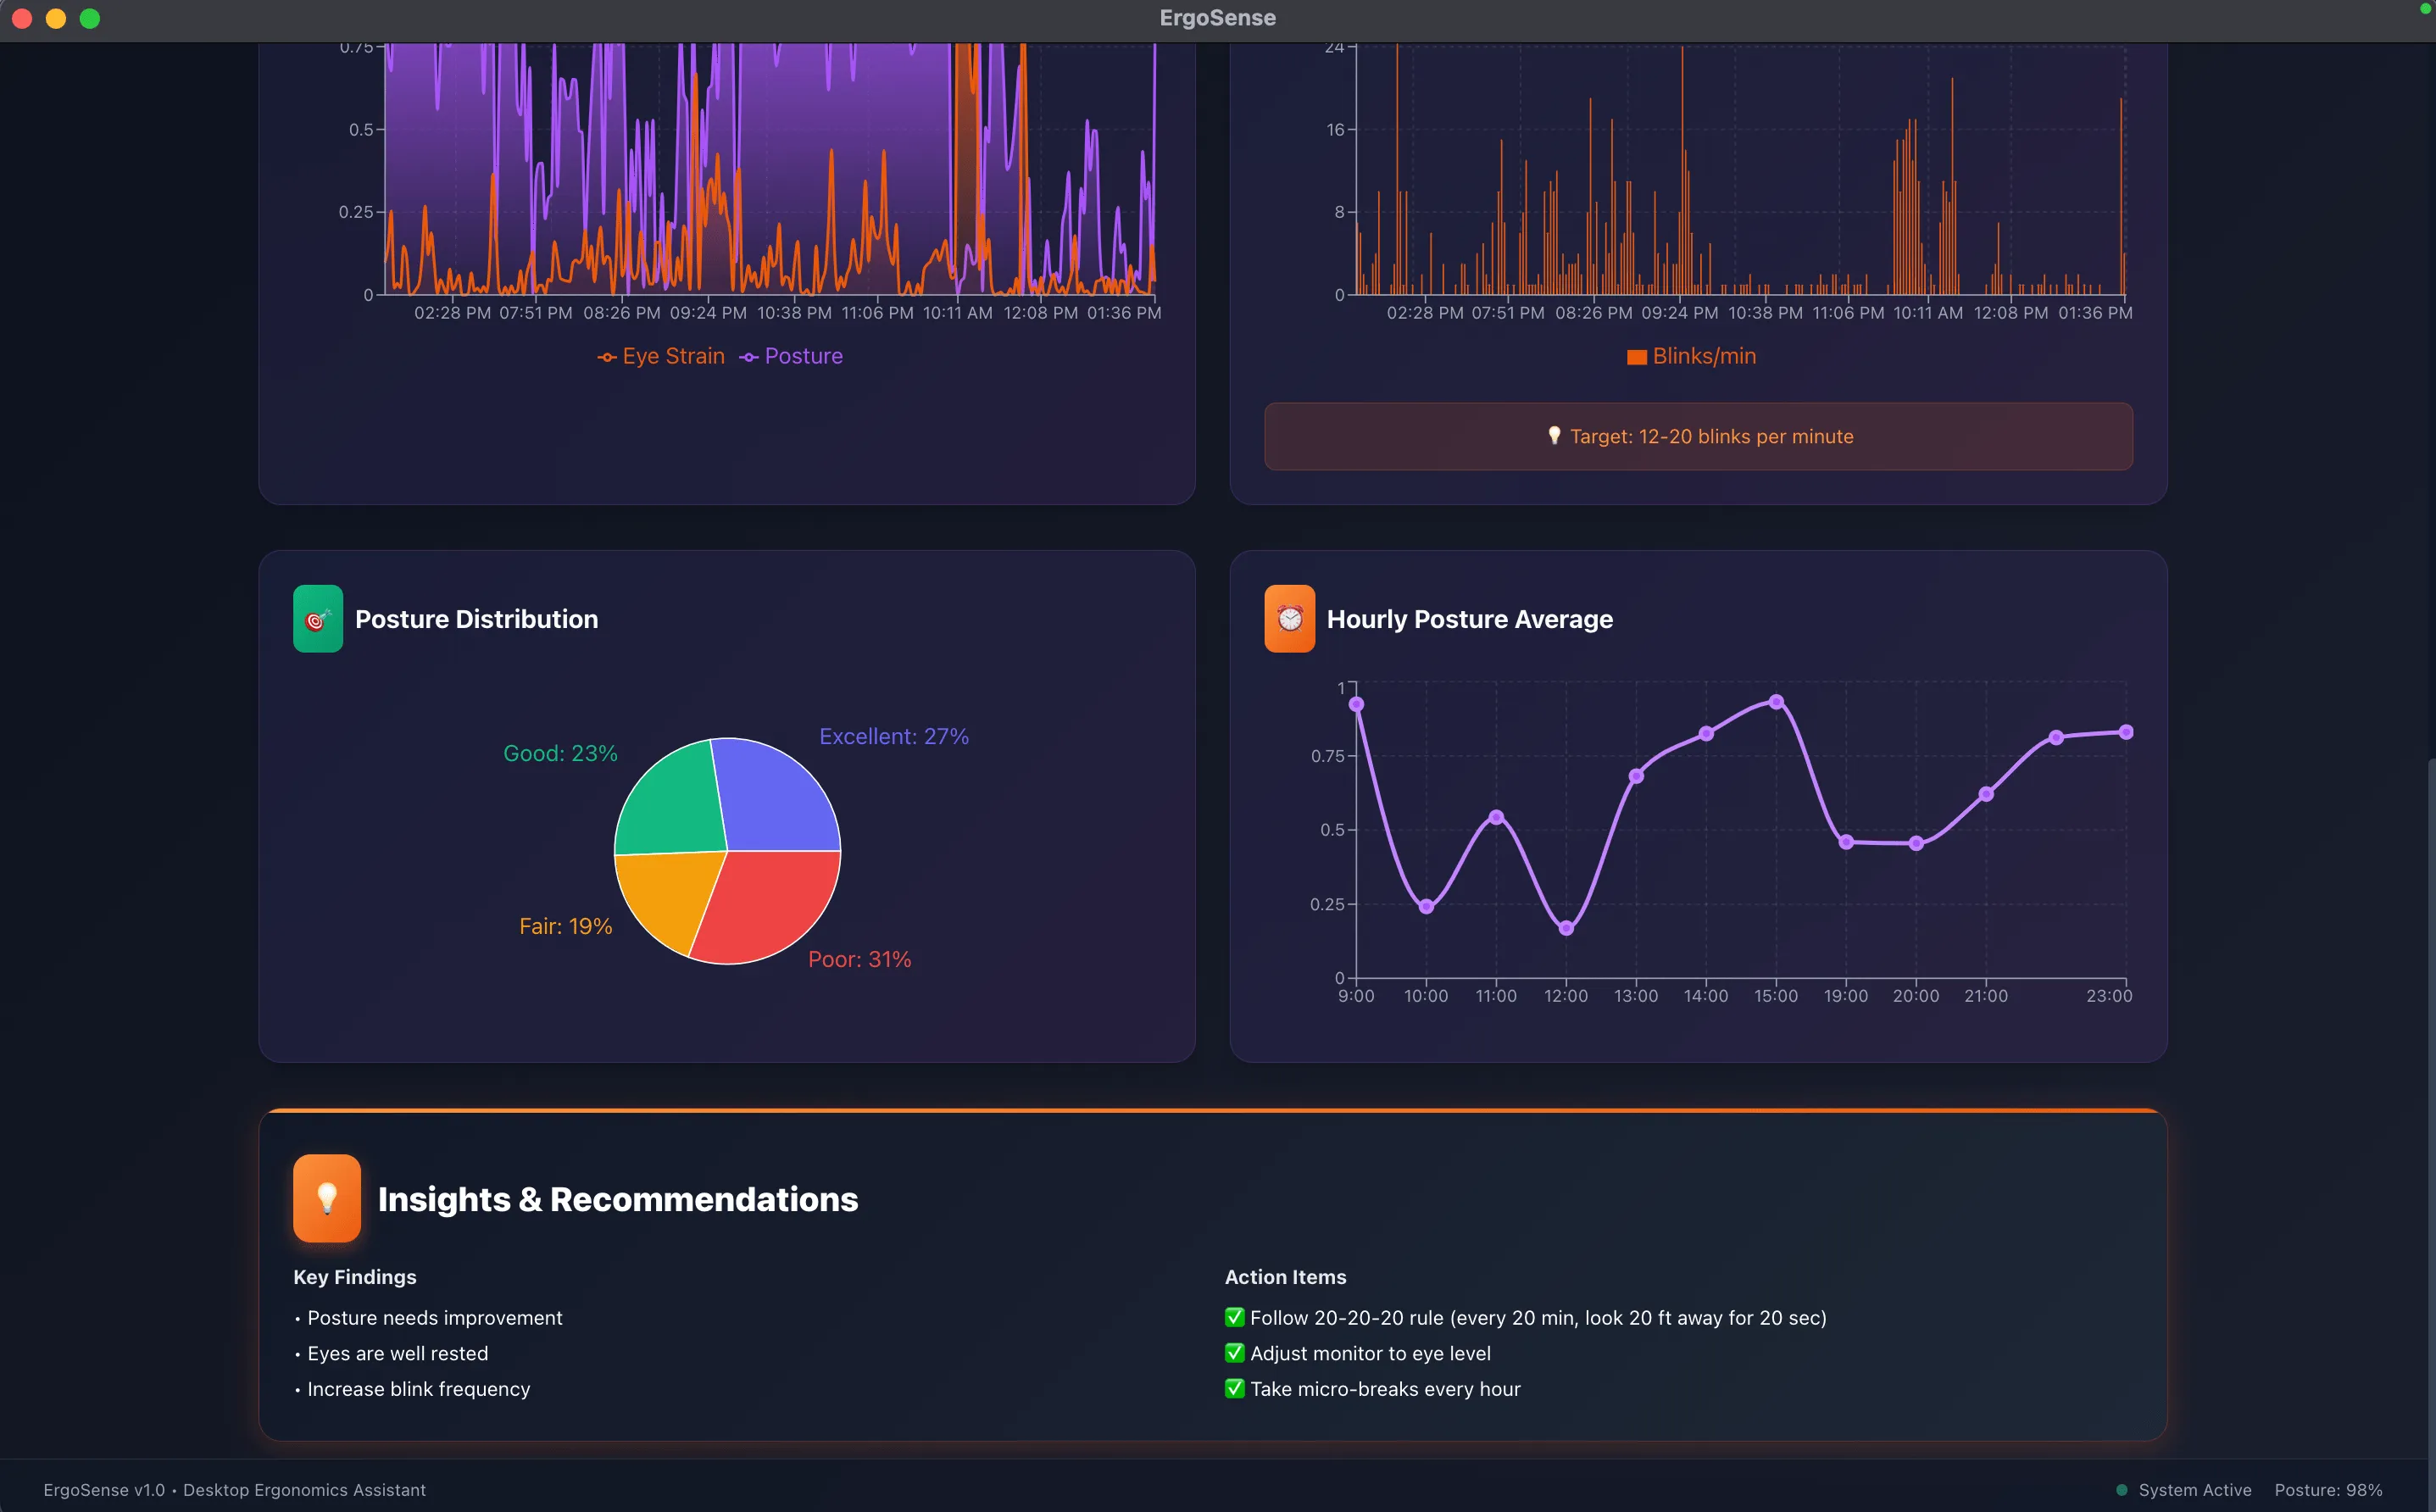The image size is (2436, 1512).
Task: Click the Posture: 98% status readout
Action: 2328,1490
